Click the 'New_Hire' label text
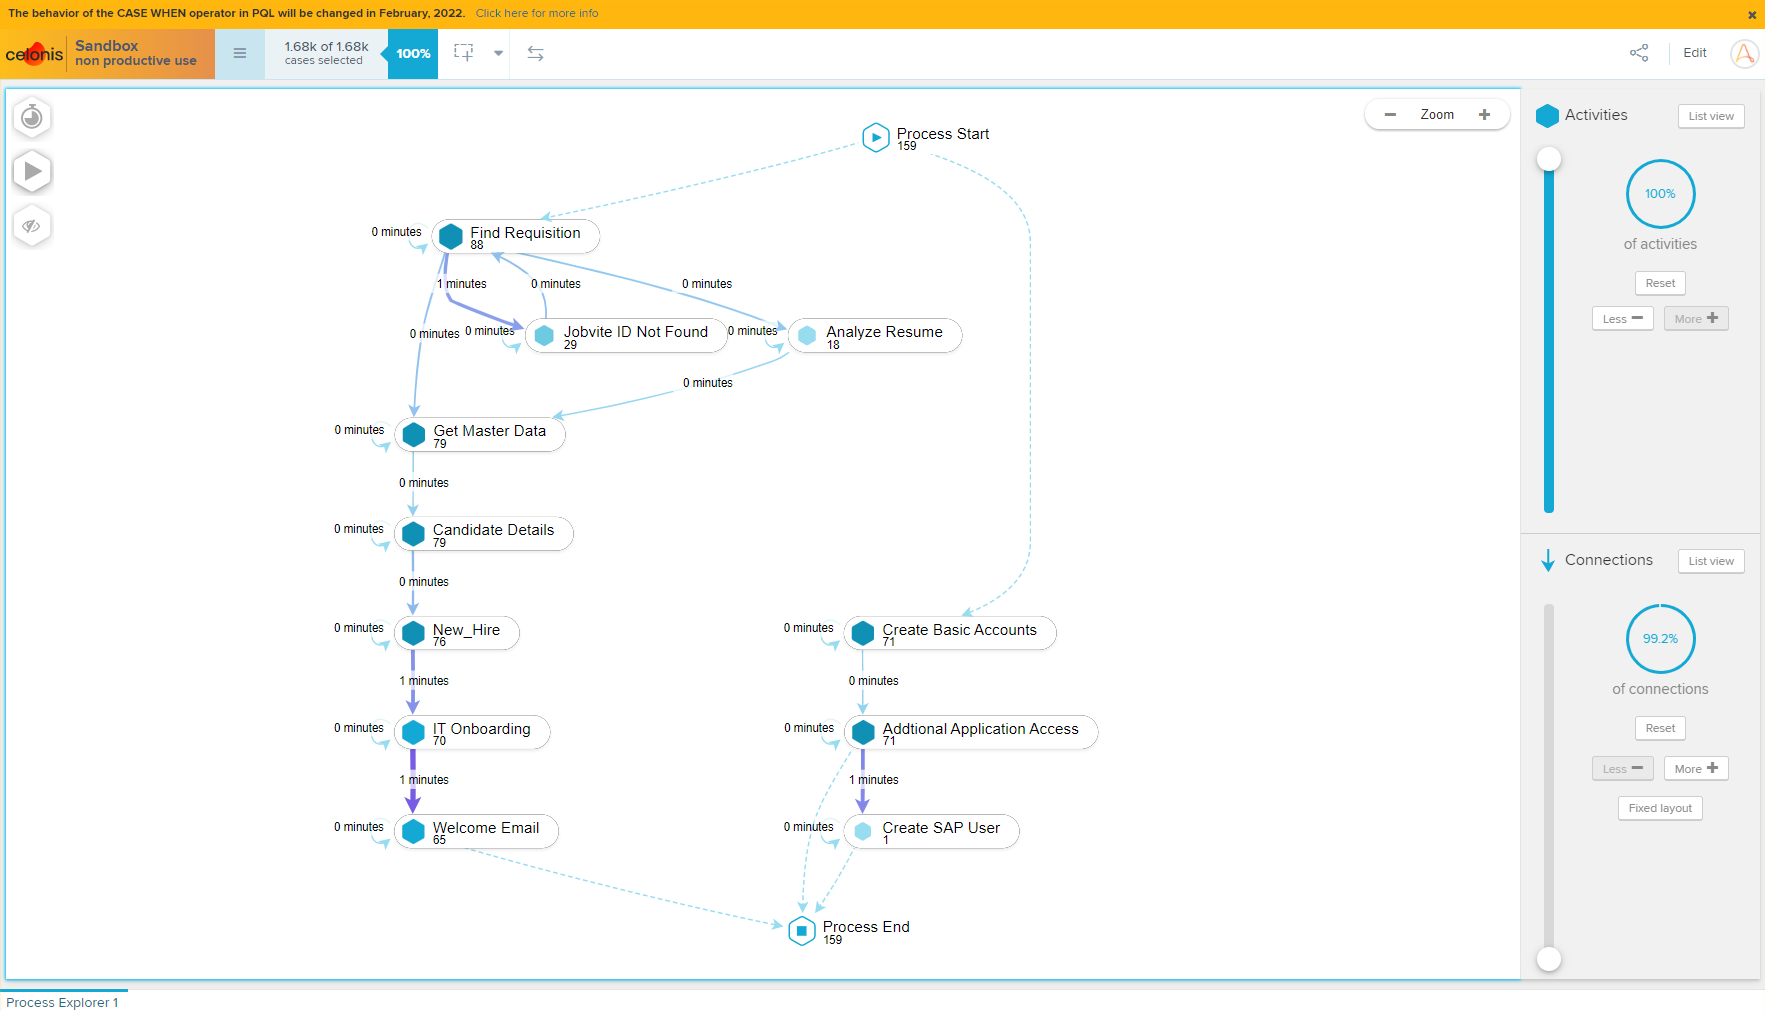 click(x=466, y=630)
